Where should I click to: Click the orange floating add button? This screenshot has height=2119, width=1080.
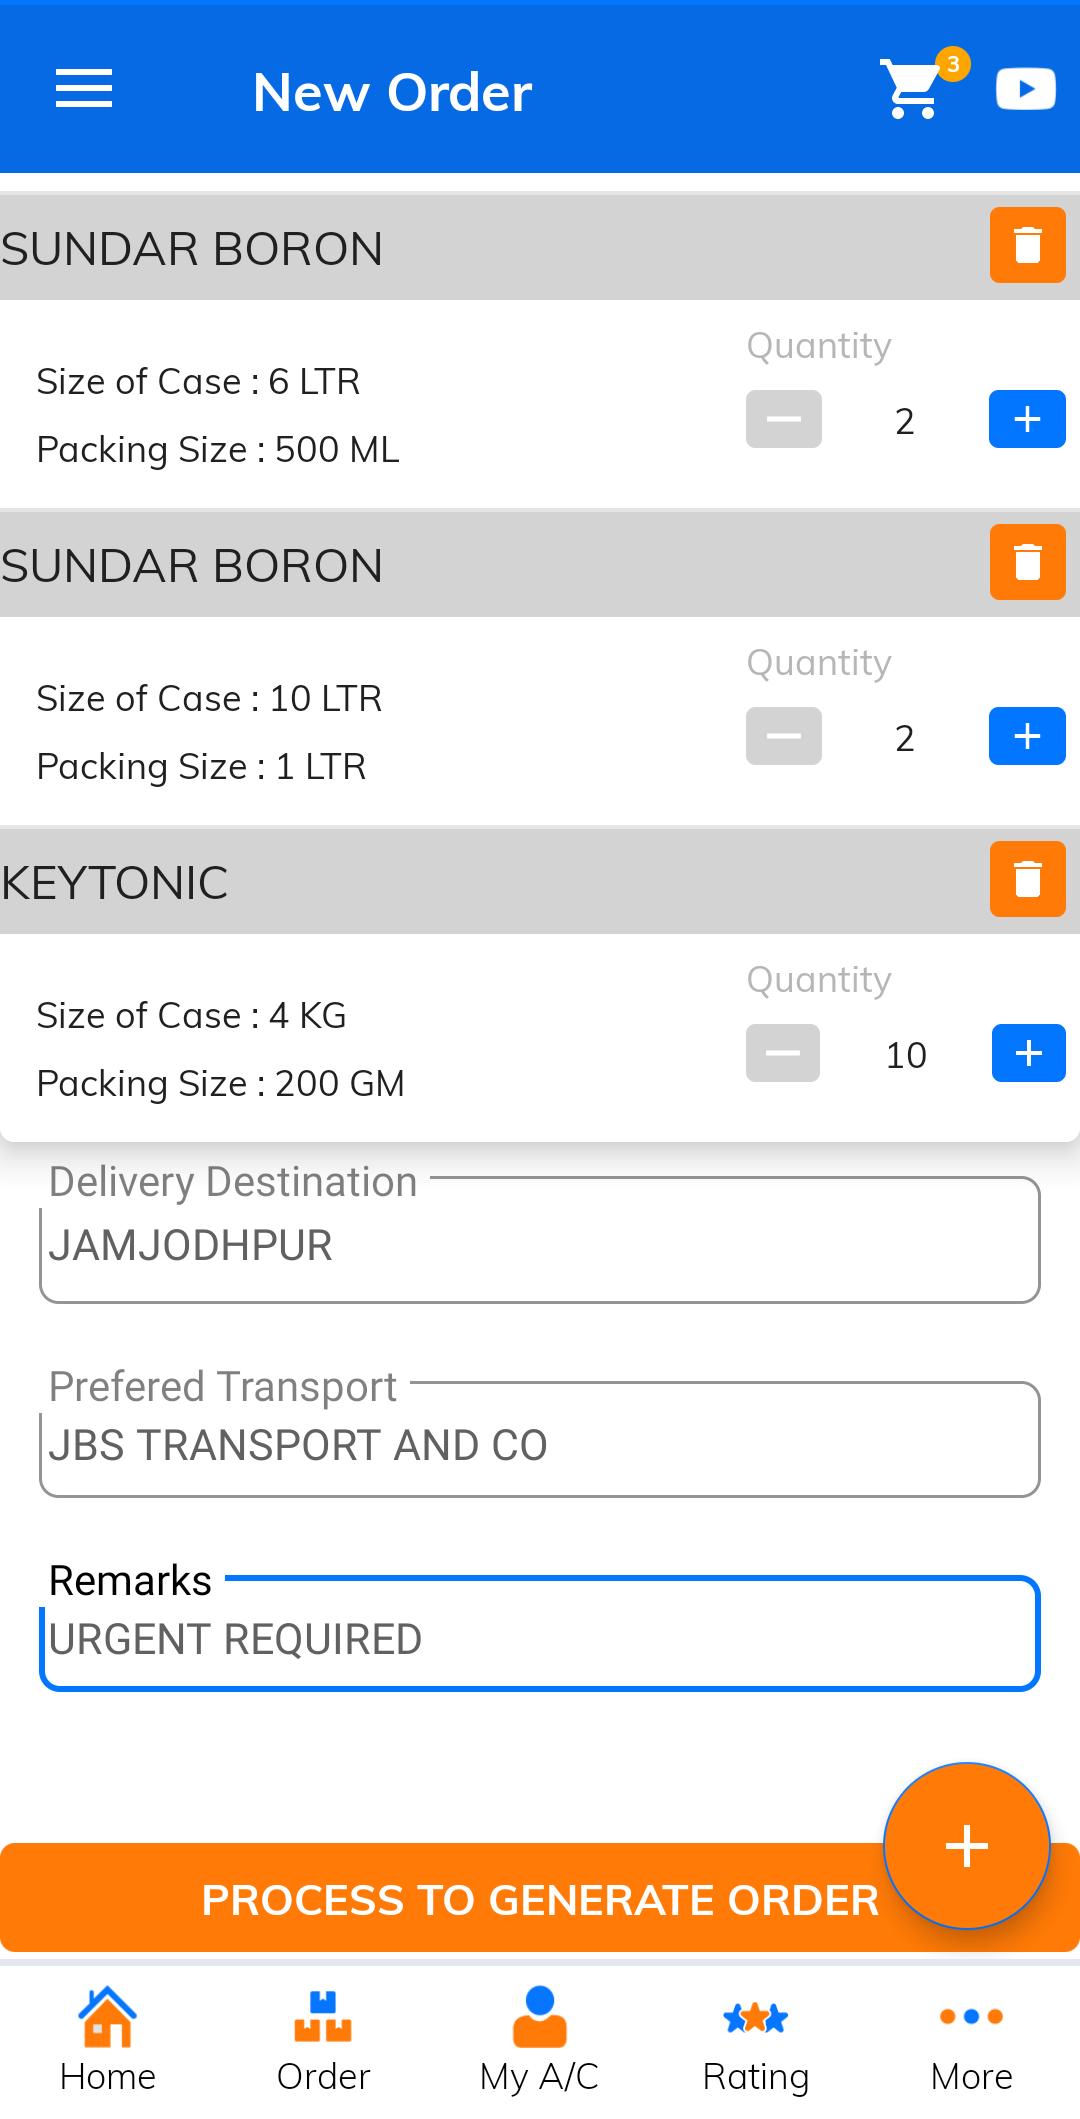pyautogui.click(x=967, y=1845)
